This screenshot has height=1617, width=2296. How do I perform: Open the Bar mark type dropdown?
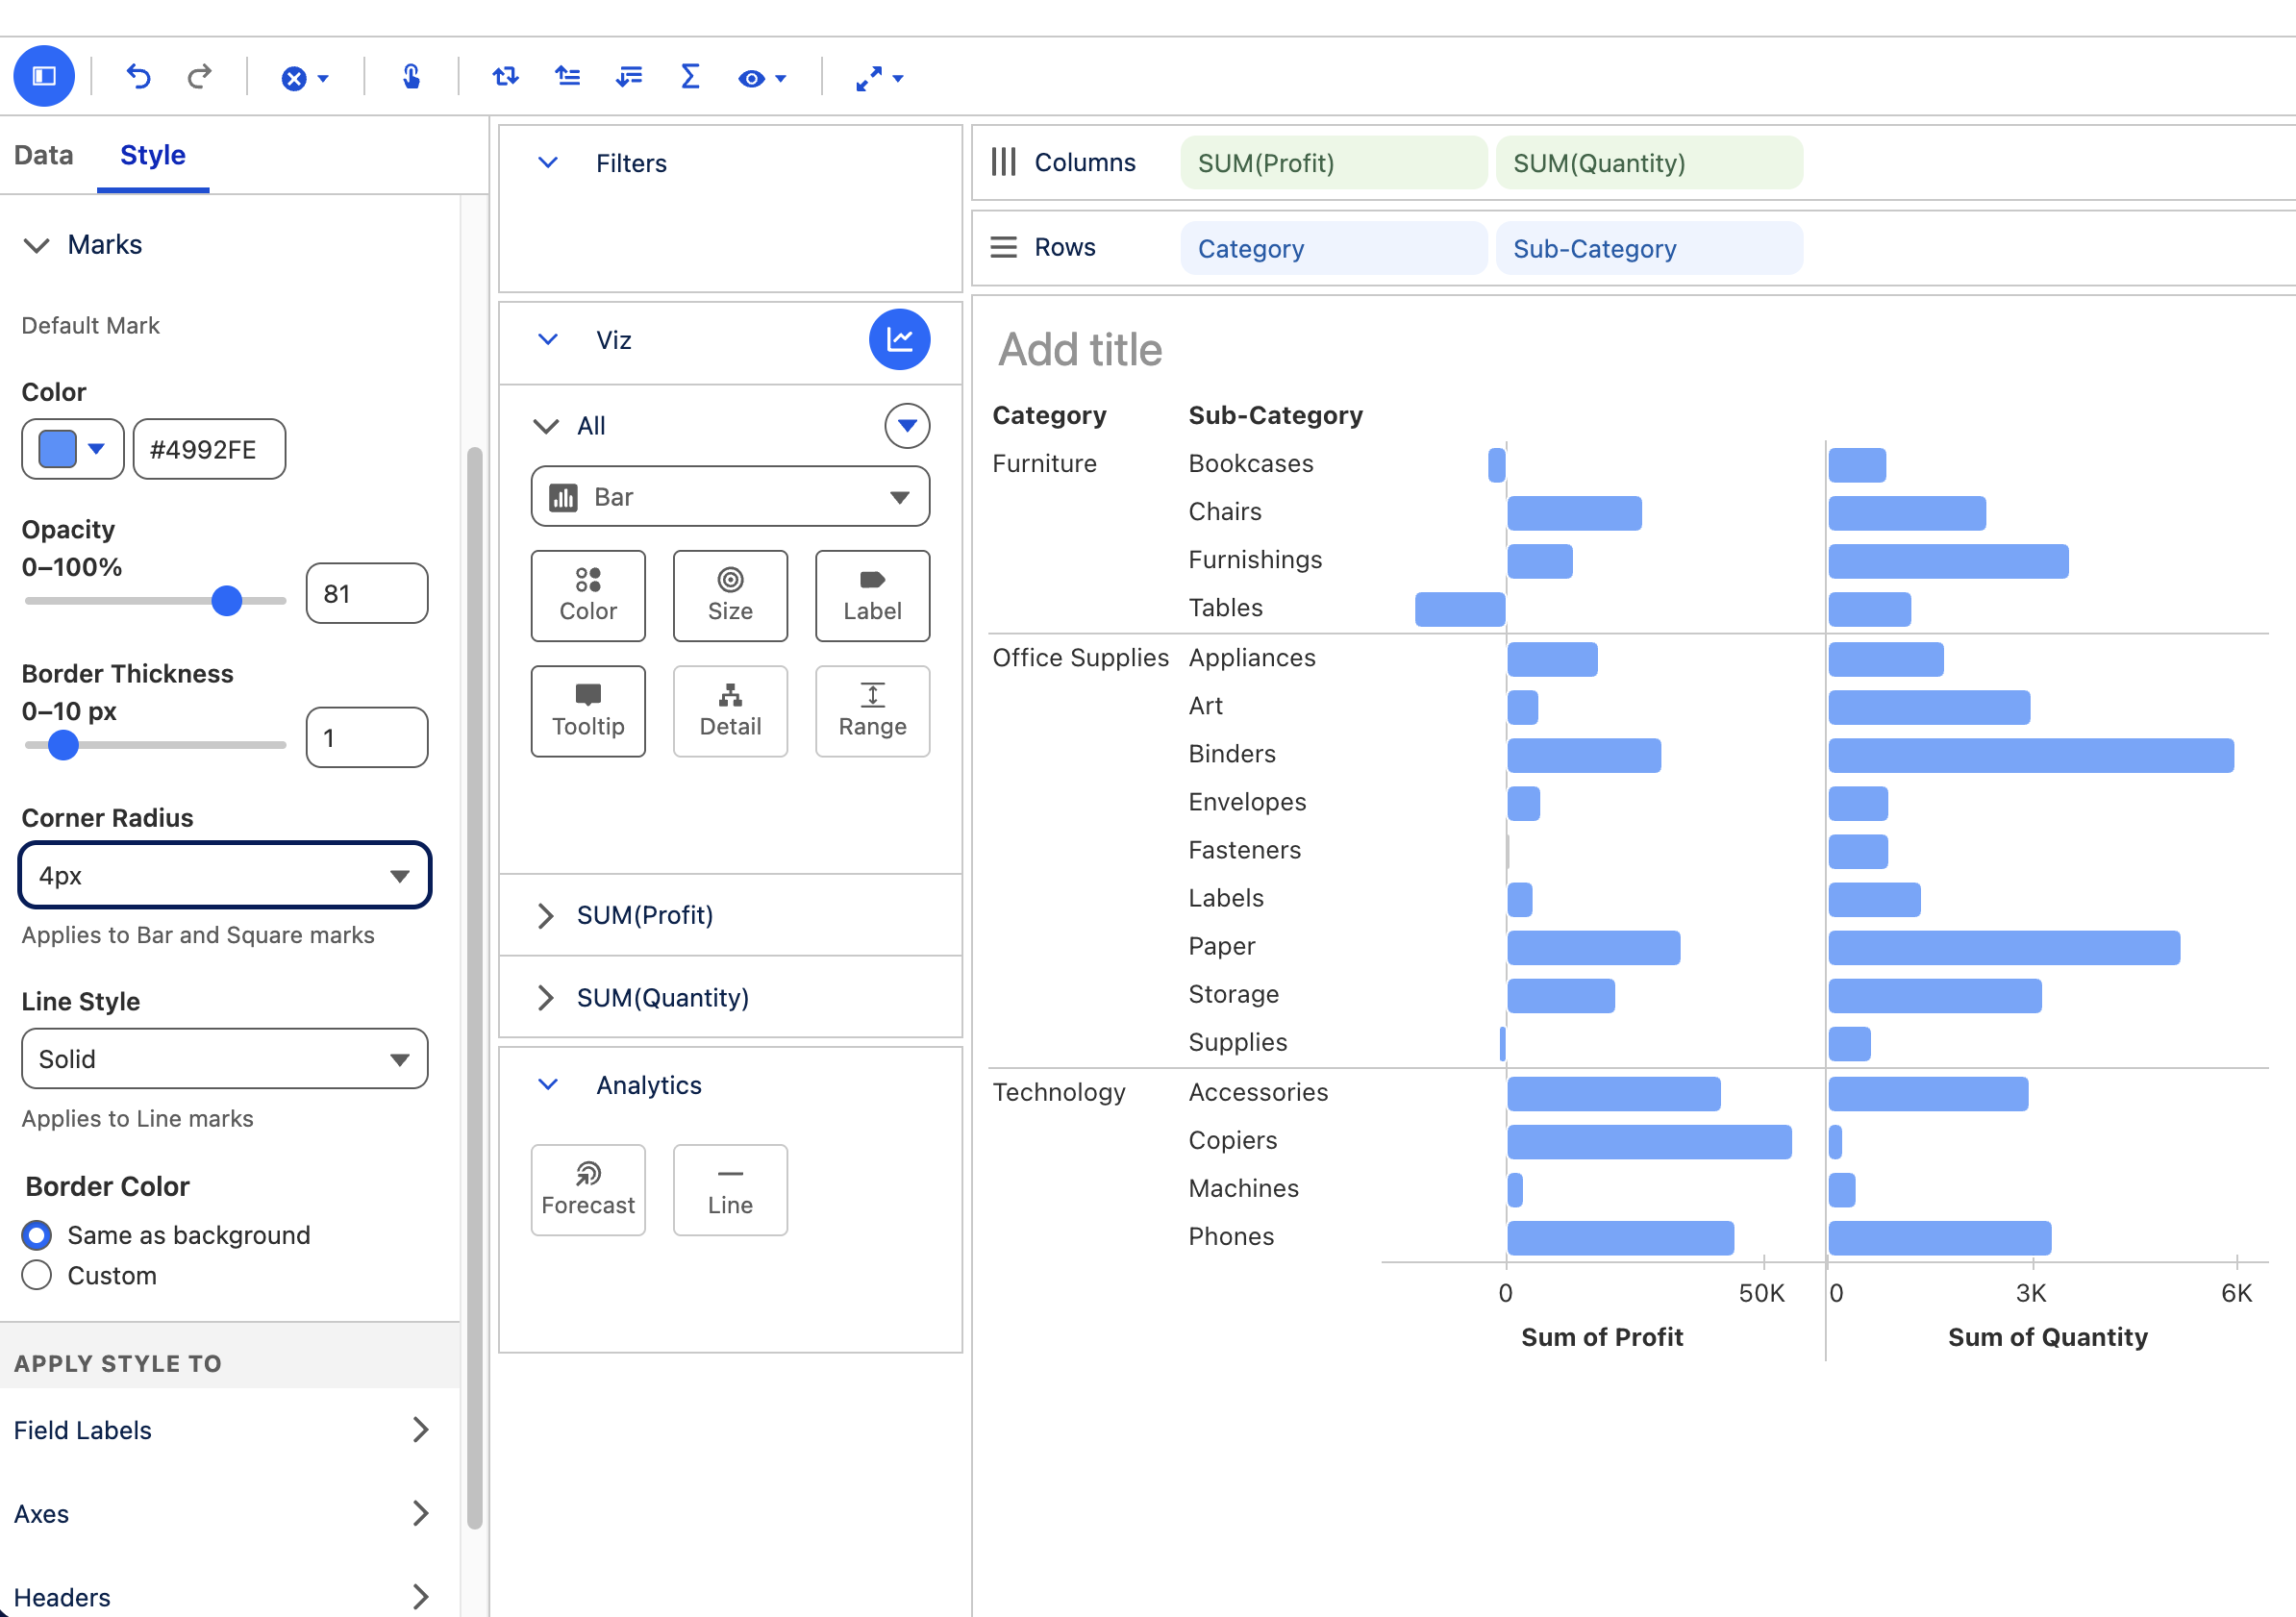click(730, 496)
